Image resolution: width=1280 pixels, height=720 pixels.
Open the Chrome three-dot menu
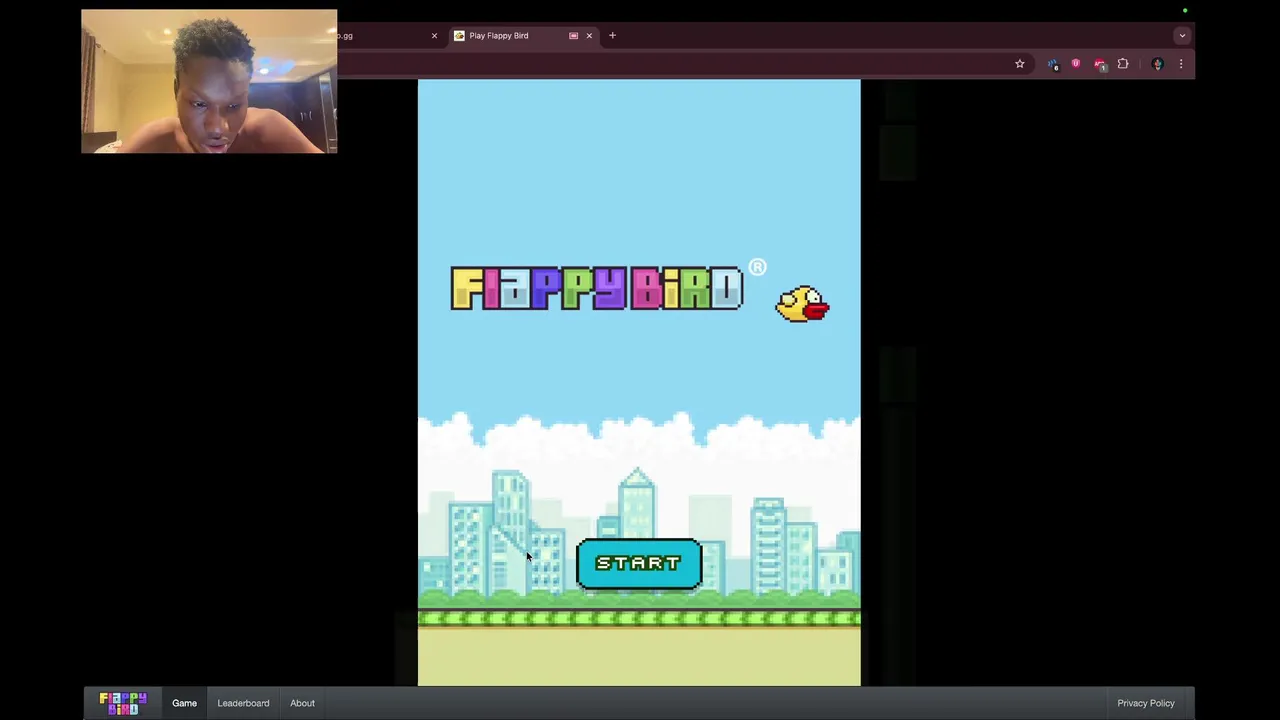click(x=1181, y=64)
